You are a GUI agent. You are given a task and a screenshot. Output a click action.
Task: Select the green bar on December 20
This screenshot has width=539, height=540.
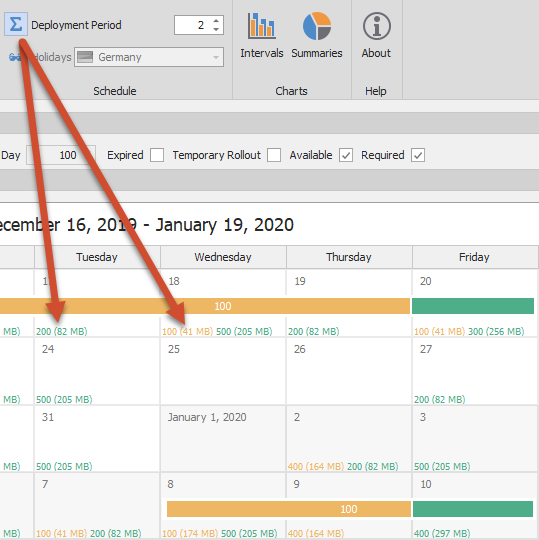pos(473,306)
